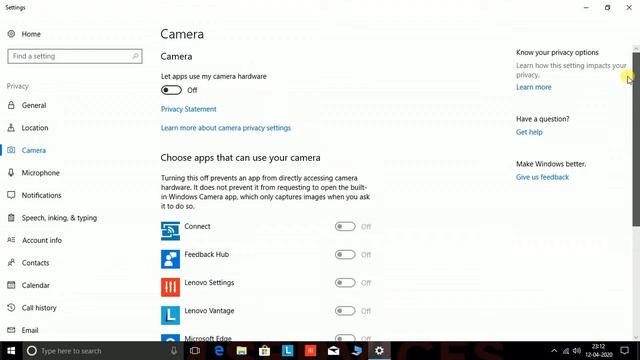Click the search magnifier icon in Find a setting
The width and height of the screenshot is (640, 360).
(x=135, y=56)
